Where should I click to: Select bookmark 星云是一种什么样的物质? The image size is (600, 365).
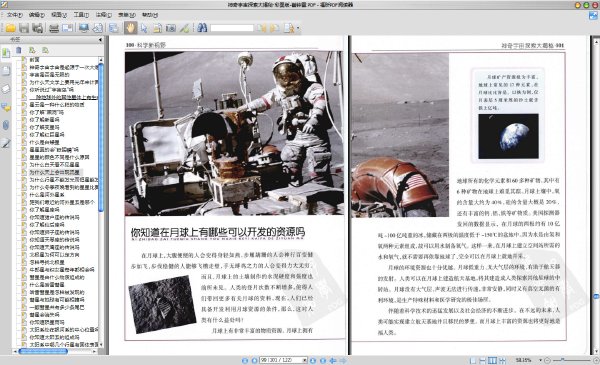57,104
